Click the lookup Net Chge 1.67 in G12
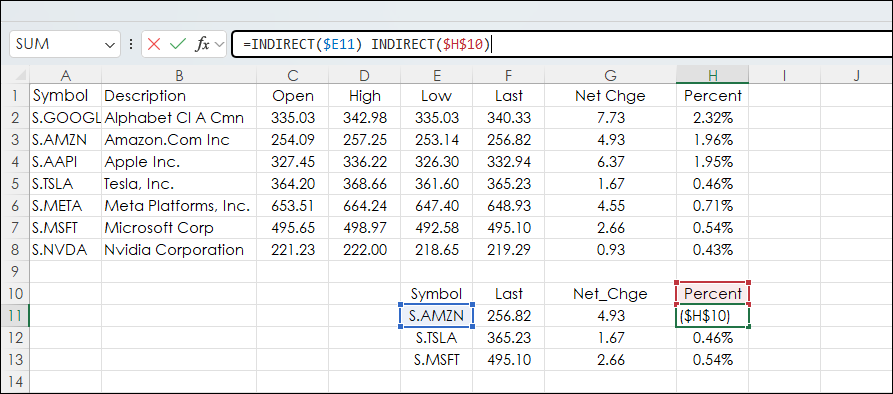The image size is (893, 394). coord(610,338)
